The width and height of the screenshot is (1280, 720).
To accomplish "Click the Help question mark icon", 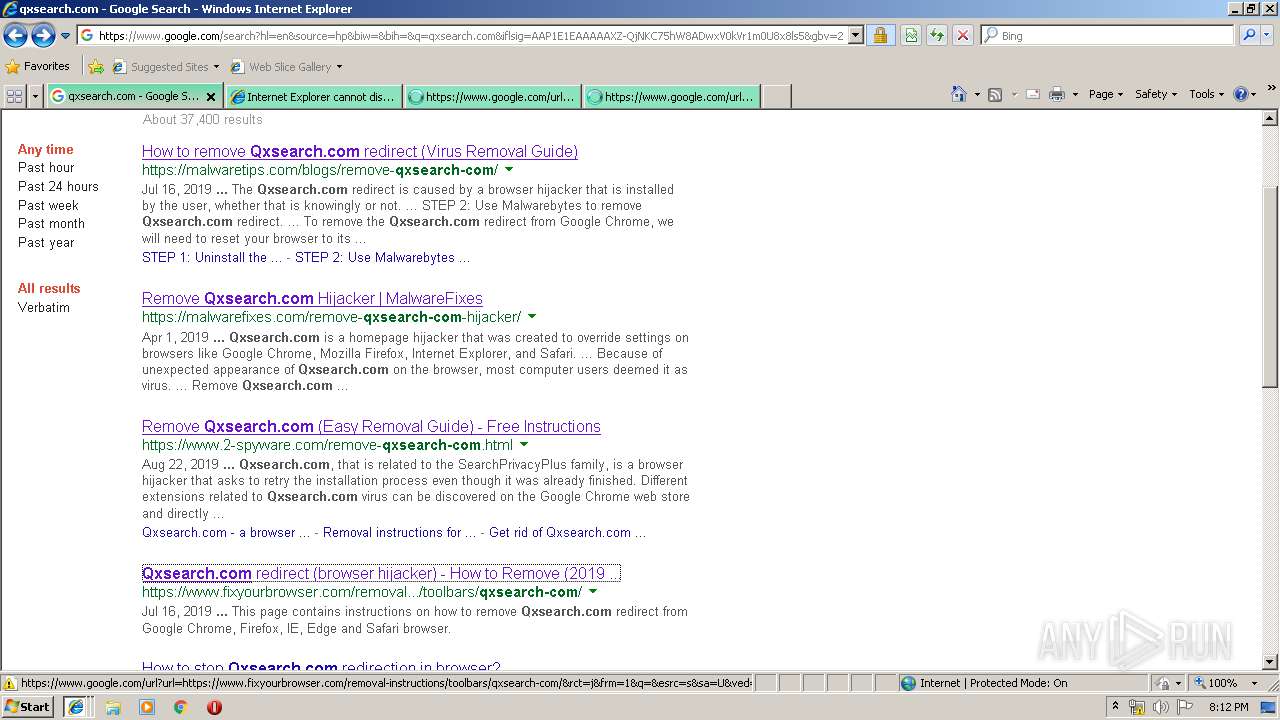I will 1240,94.
